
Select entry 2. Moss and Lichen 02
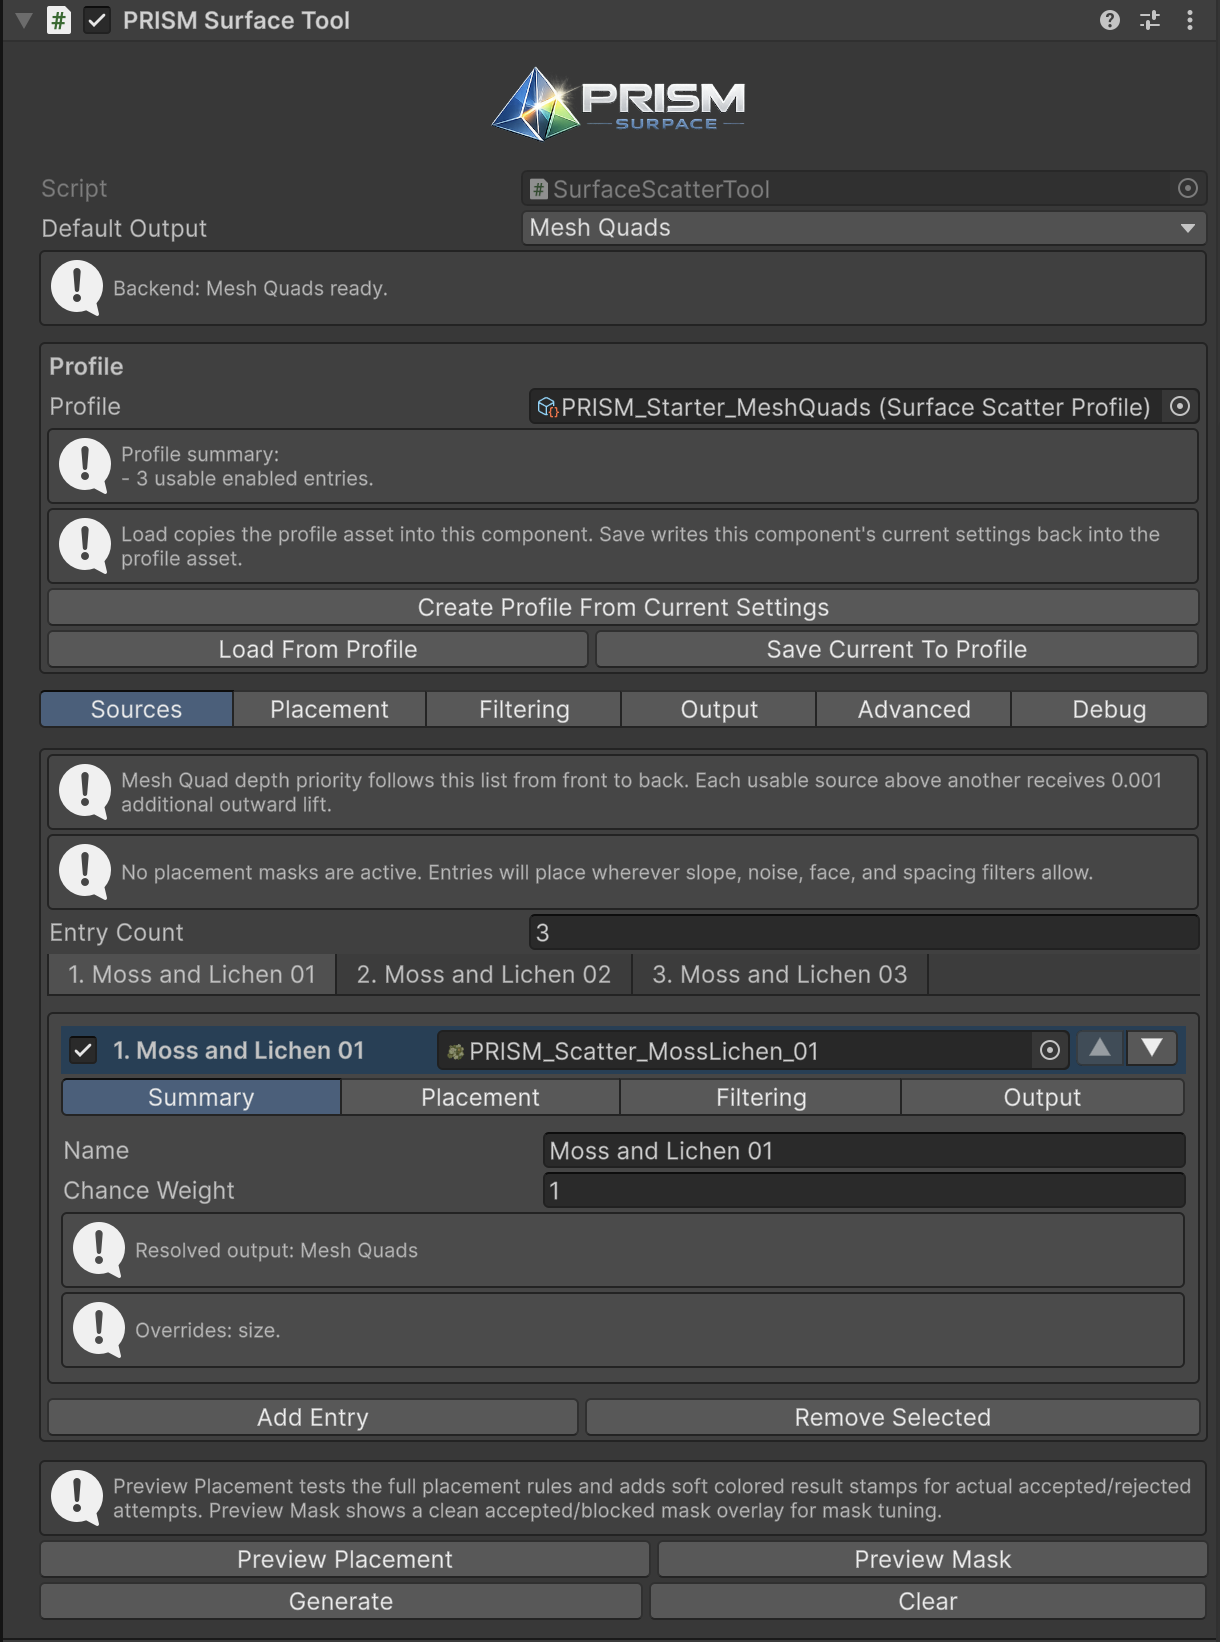click(x=484, y=974)
